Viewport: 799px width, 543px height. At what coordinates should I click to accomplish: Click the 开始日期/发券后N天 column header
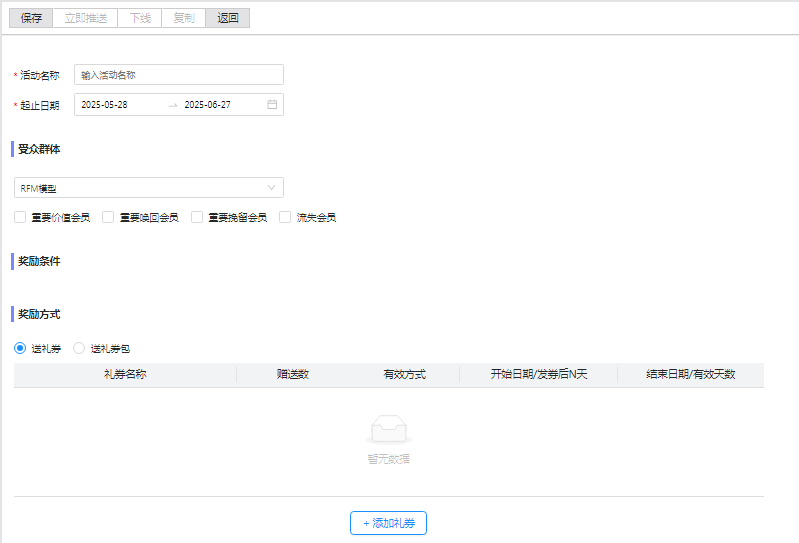(x=539, y=374)
